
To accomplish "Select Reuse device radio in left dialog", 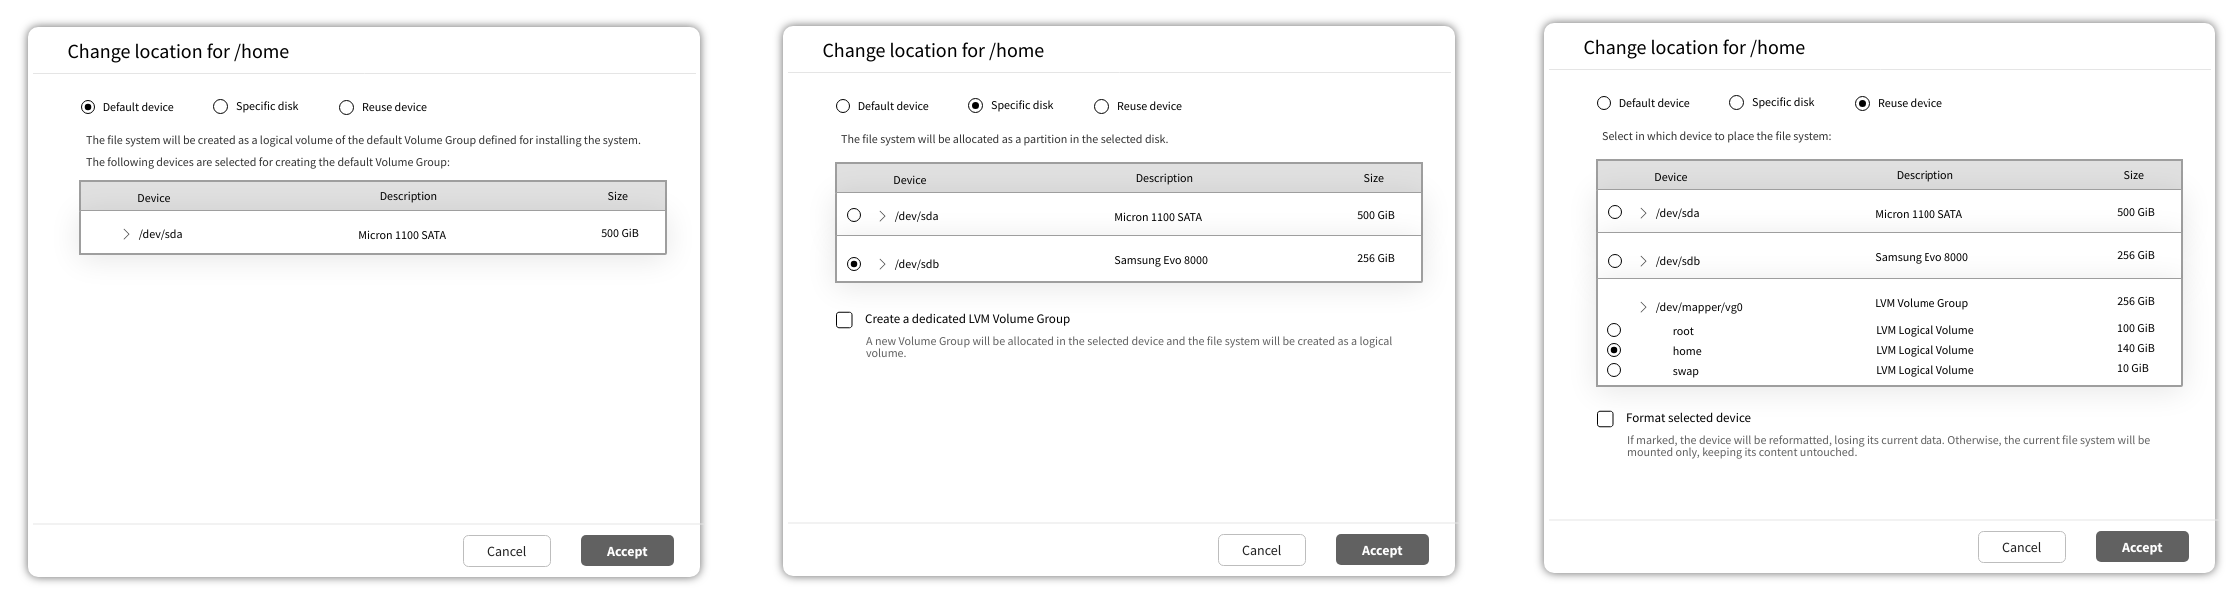I will 346,107.
